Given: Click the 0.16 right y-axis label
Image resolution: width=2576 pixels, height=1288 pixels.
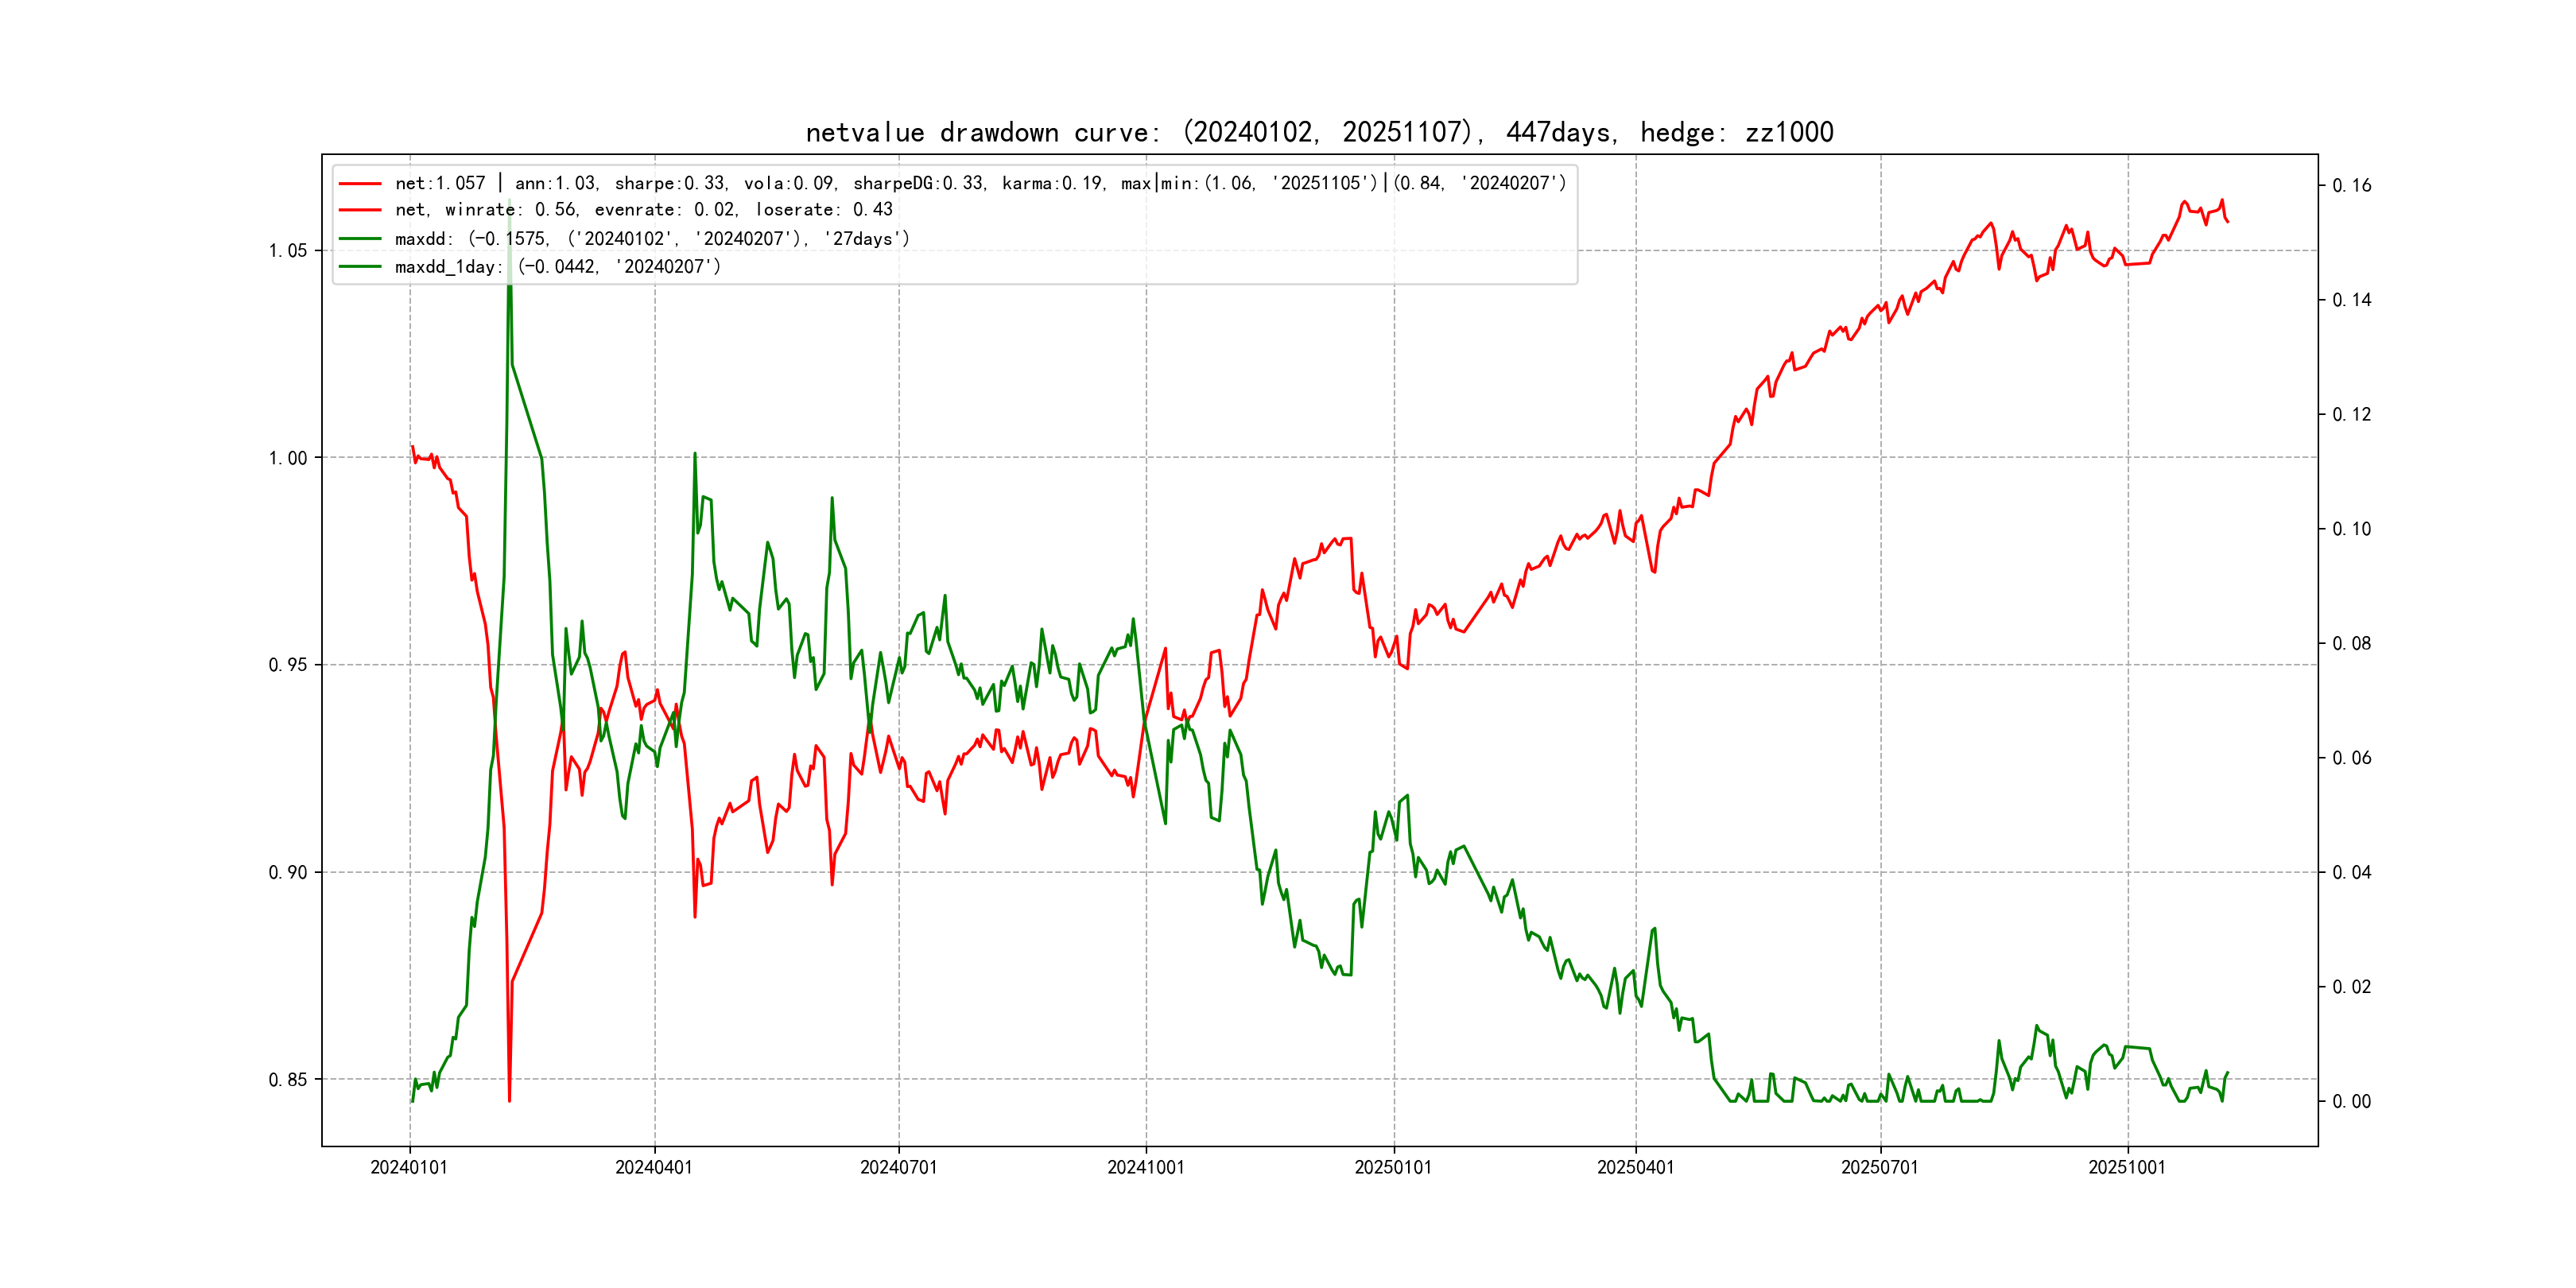Looking at the screenshot, I should click(2351, 186).
